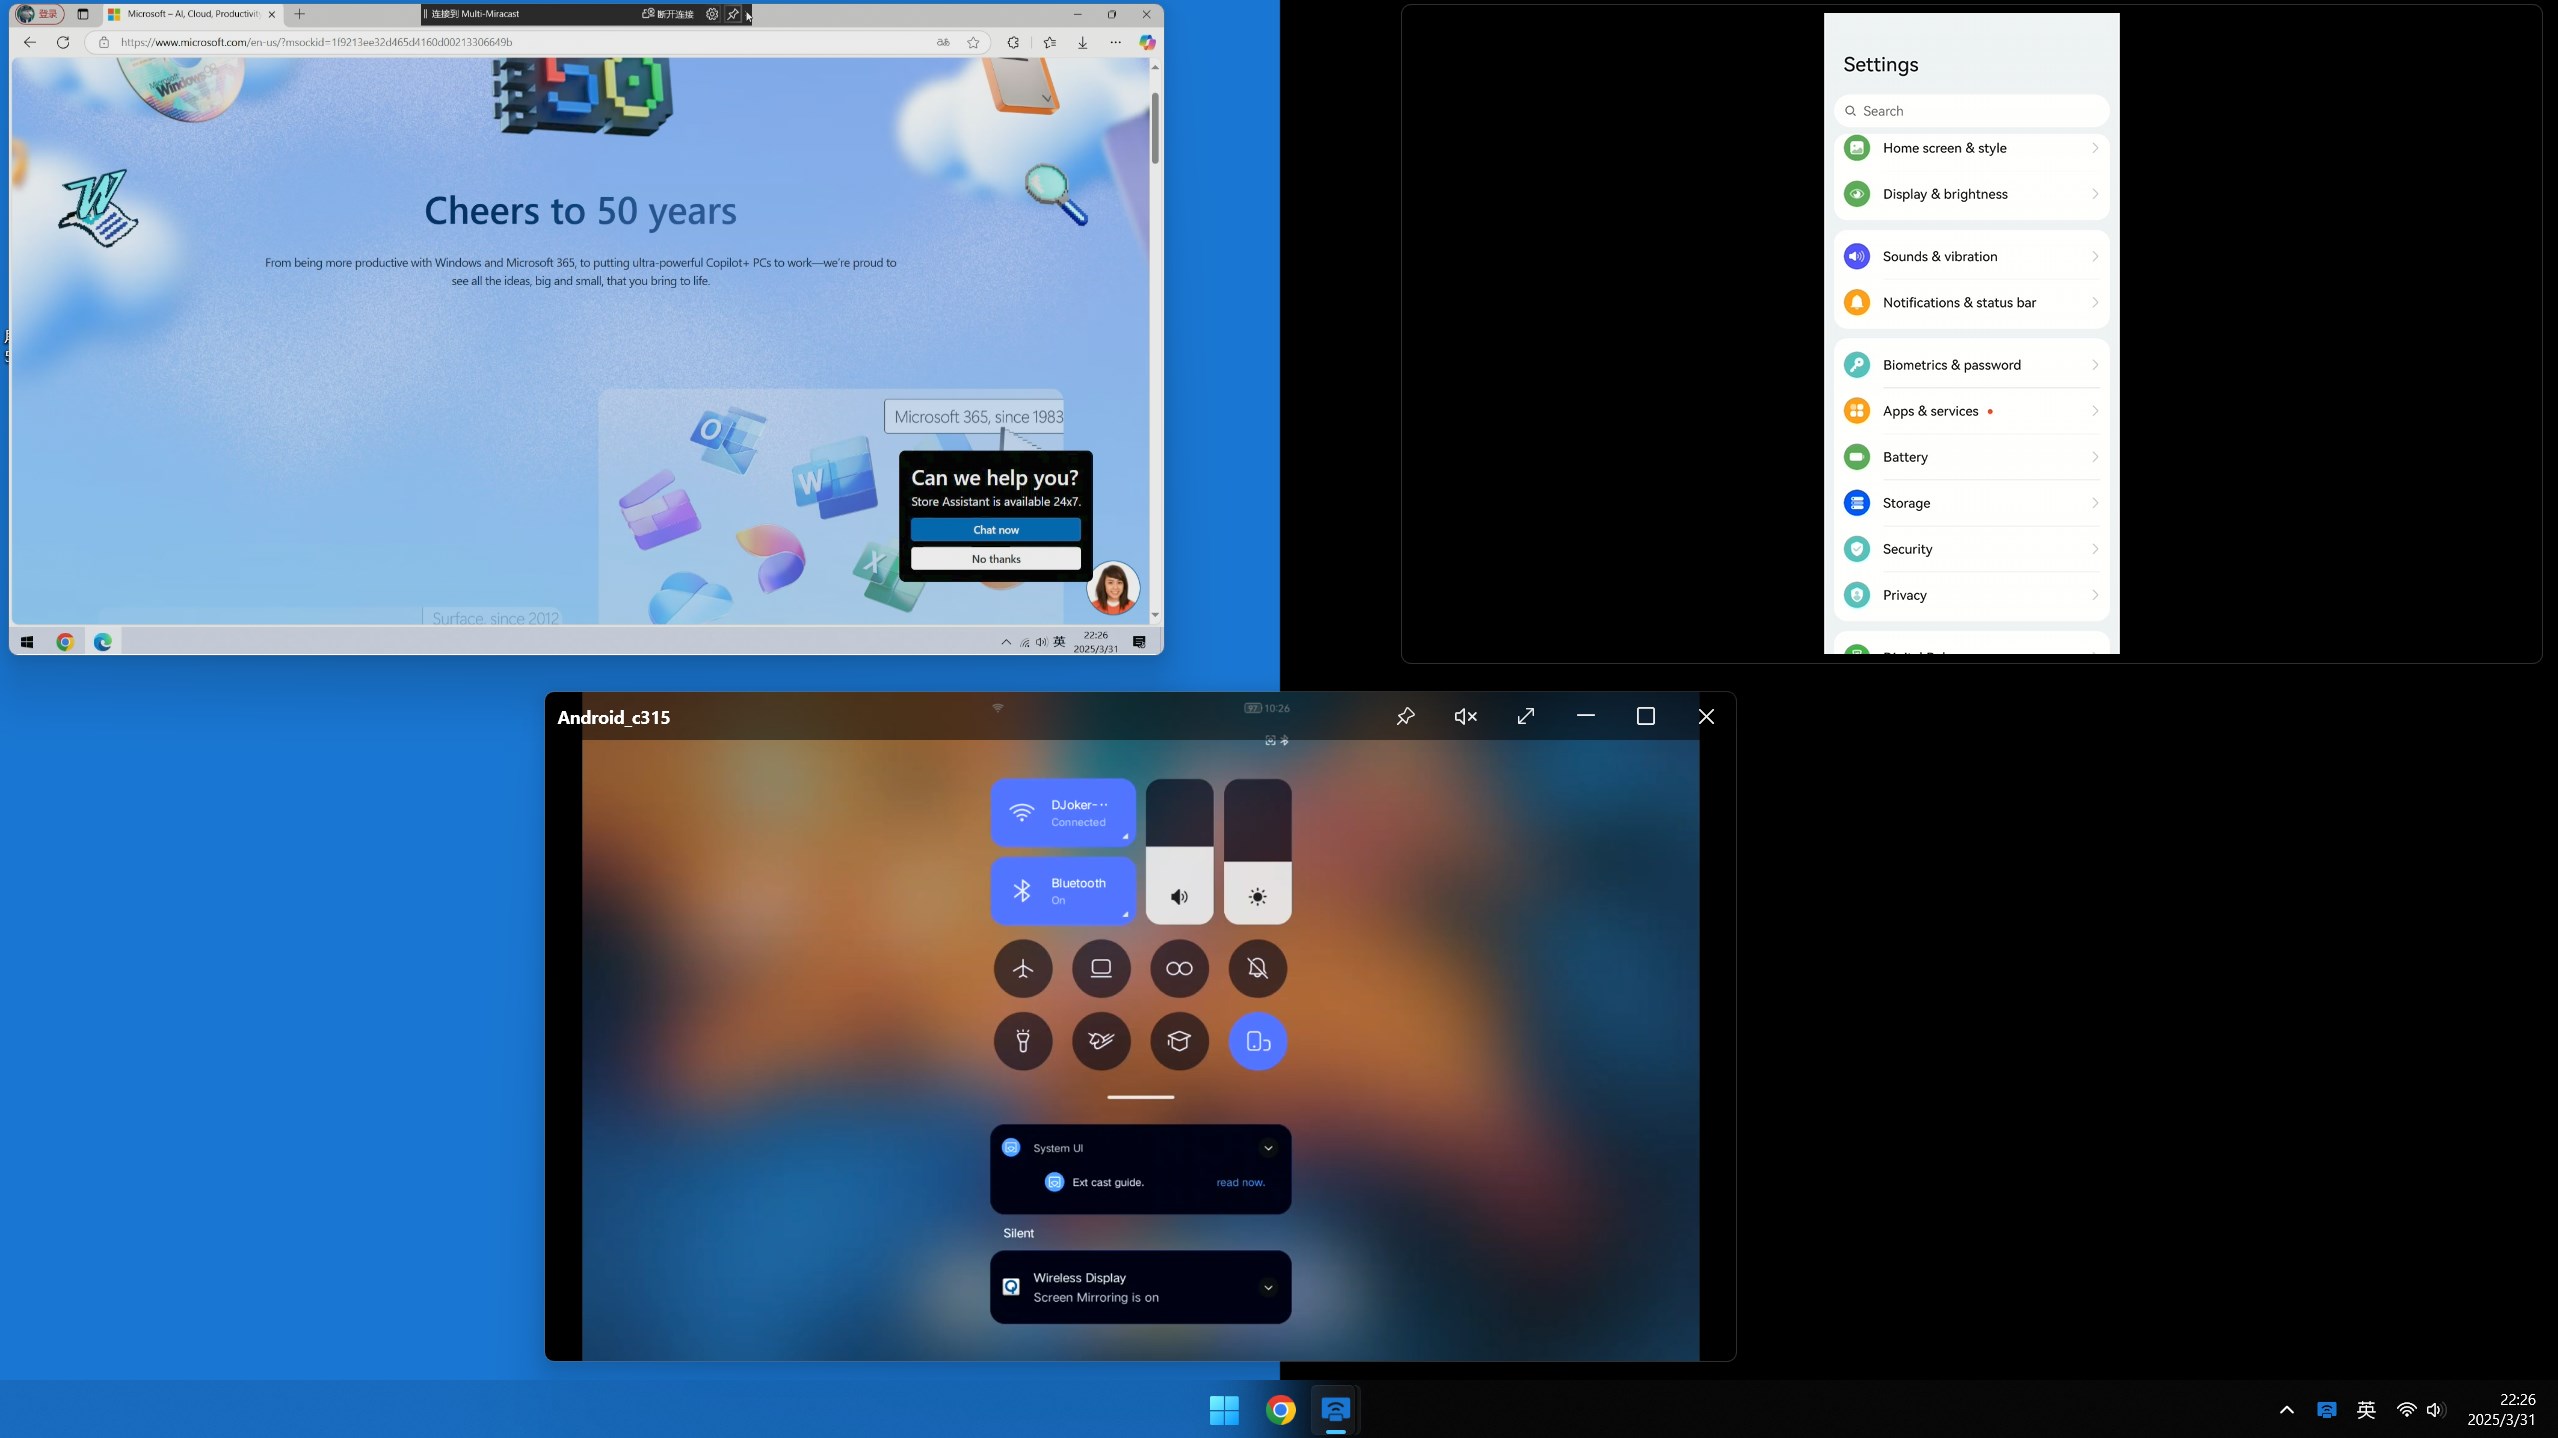The height and width of the screenshot is (1438, 2558).
Task: Click the fullscreen expand arrows icon
Action: (x=1525, y=716)
